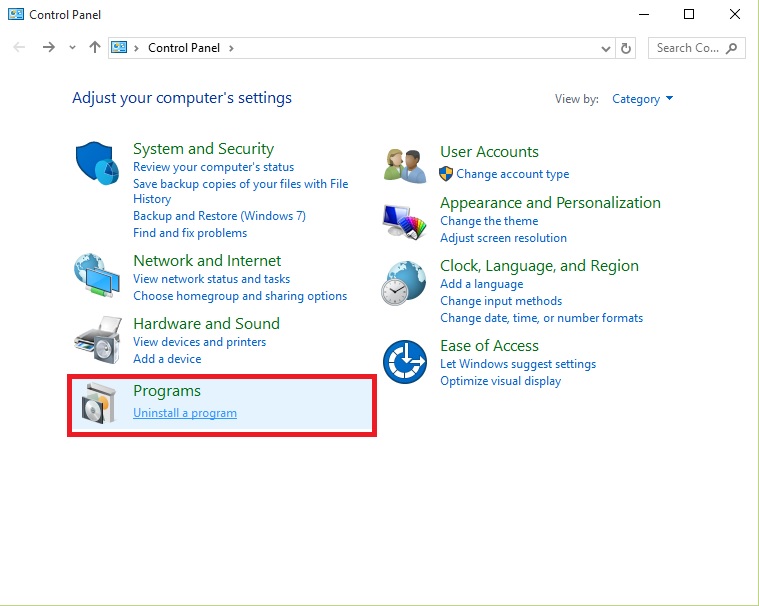Image resolution: width=759 pixels, height=606 pixels.
Task: Open the Hardware and Sound printer icon
Action: tap(98, 340)
